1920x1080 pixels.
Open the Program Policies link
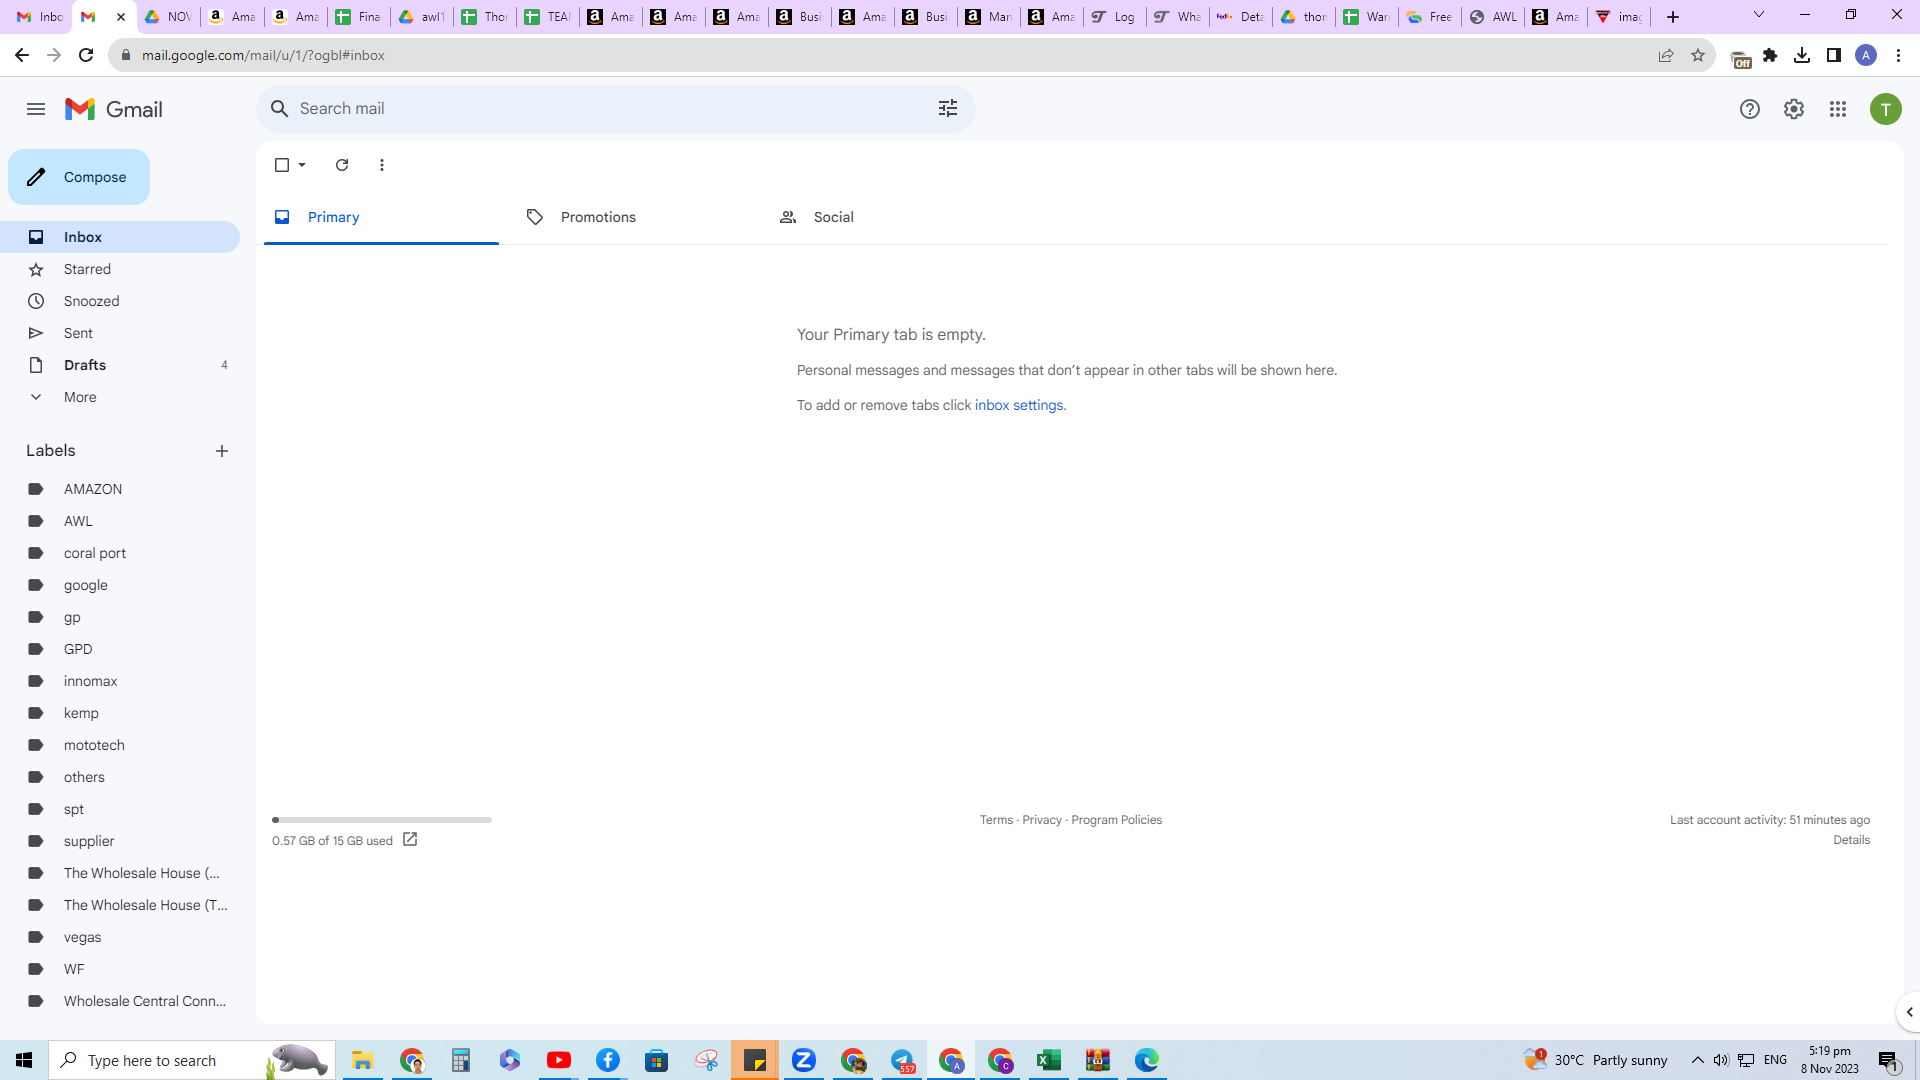tap(1116, 820)
